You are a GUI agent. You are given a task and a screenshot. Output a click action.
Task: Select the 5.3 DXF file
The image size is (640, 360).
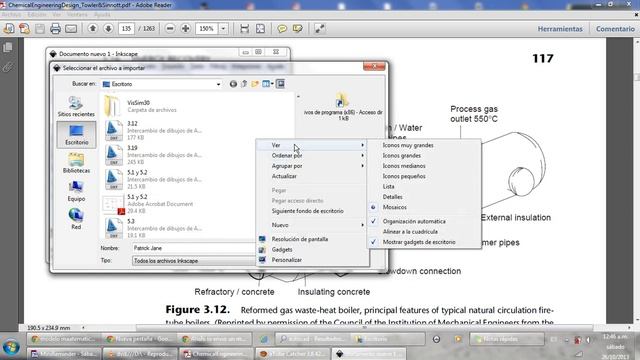[153, 228]
